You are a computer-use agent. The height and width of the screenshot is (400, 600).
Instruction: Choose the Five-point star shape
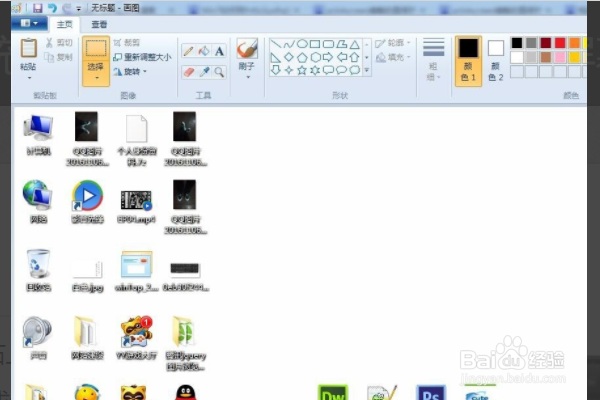coord(302,70)
